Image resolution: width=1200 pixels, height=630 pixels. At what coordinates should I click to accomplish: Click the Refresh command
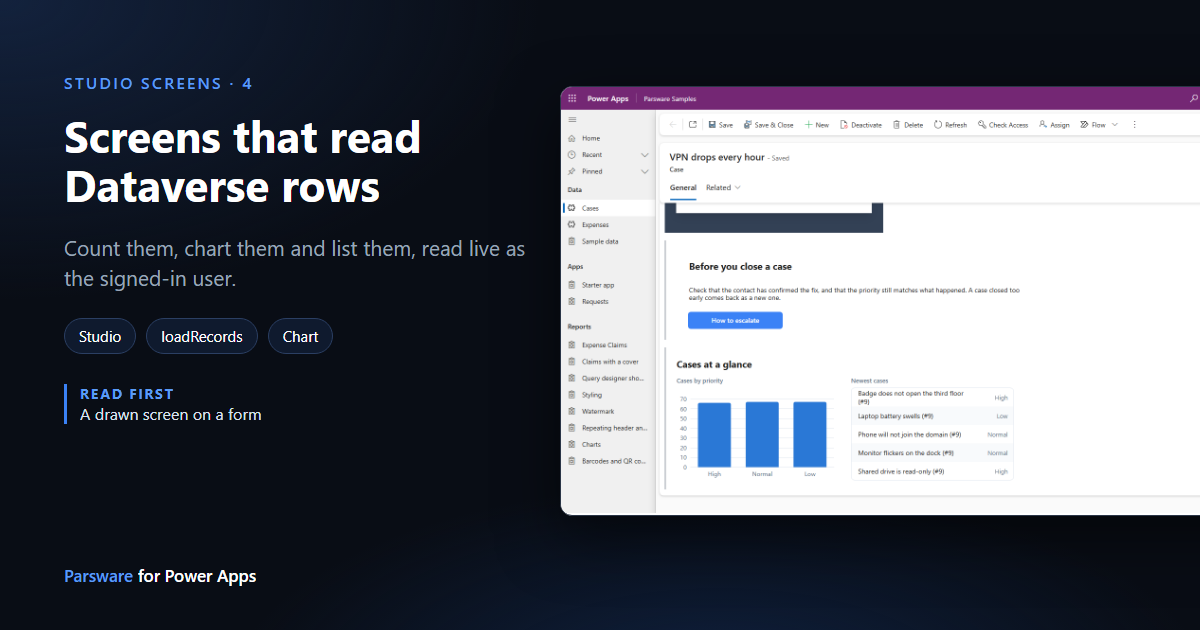(x=951, y=125)
